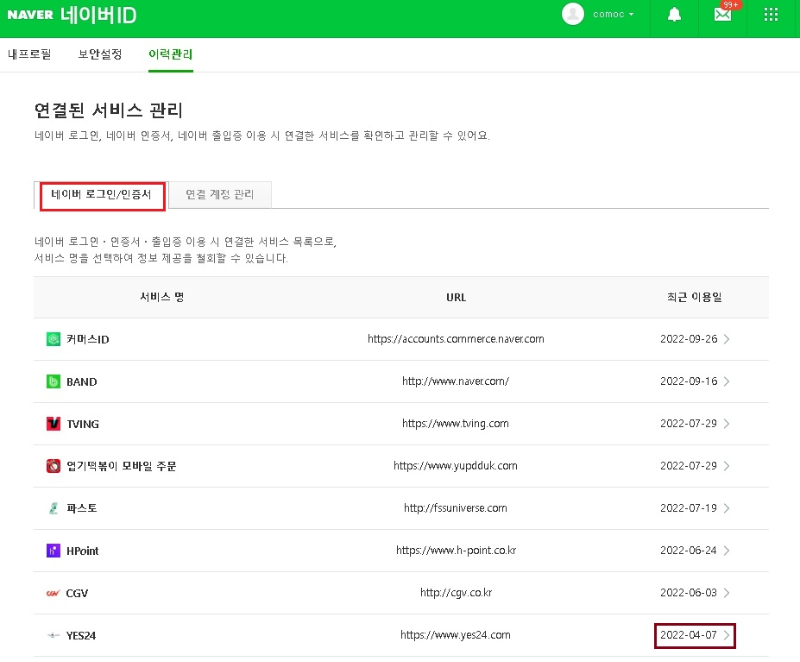Click URL https://www.yes24.com
The height and width of the screenshot is (662, 800).
tap(456, 635)
